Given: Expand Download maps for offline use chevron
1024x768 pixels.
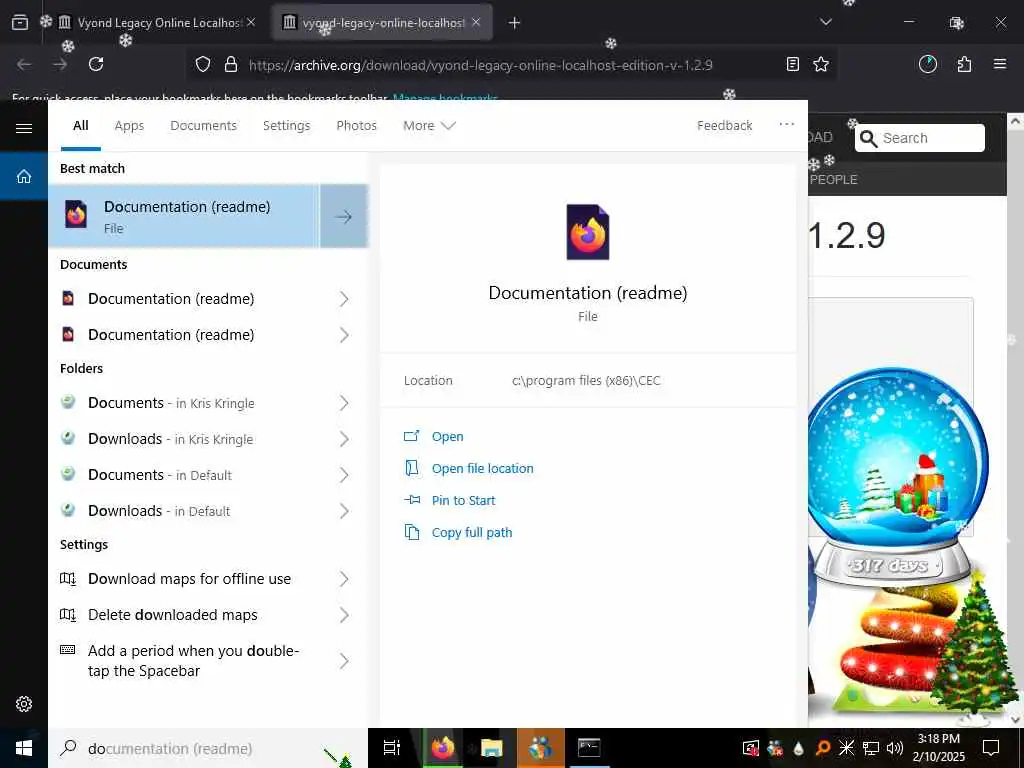Looking at the screenshot, I should pyautogui.click(x=344, y=579).
